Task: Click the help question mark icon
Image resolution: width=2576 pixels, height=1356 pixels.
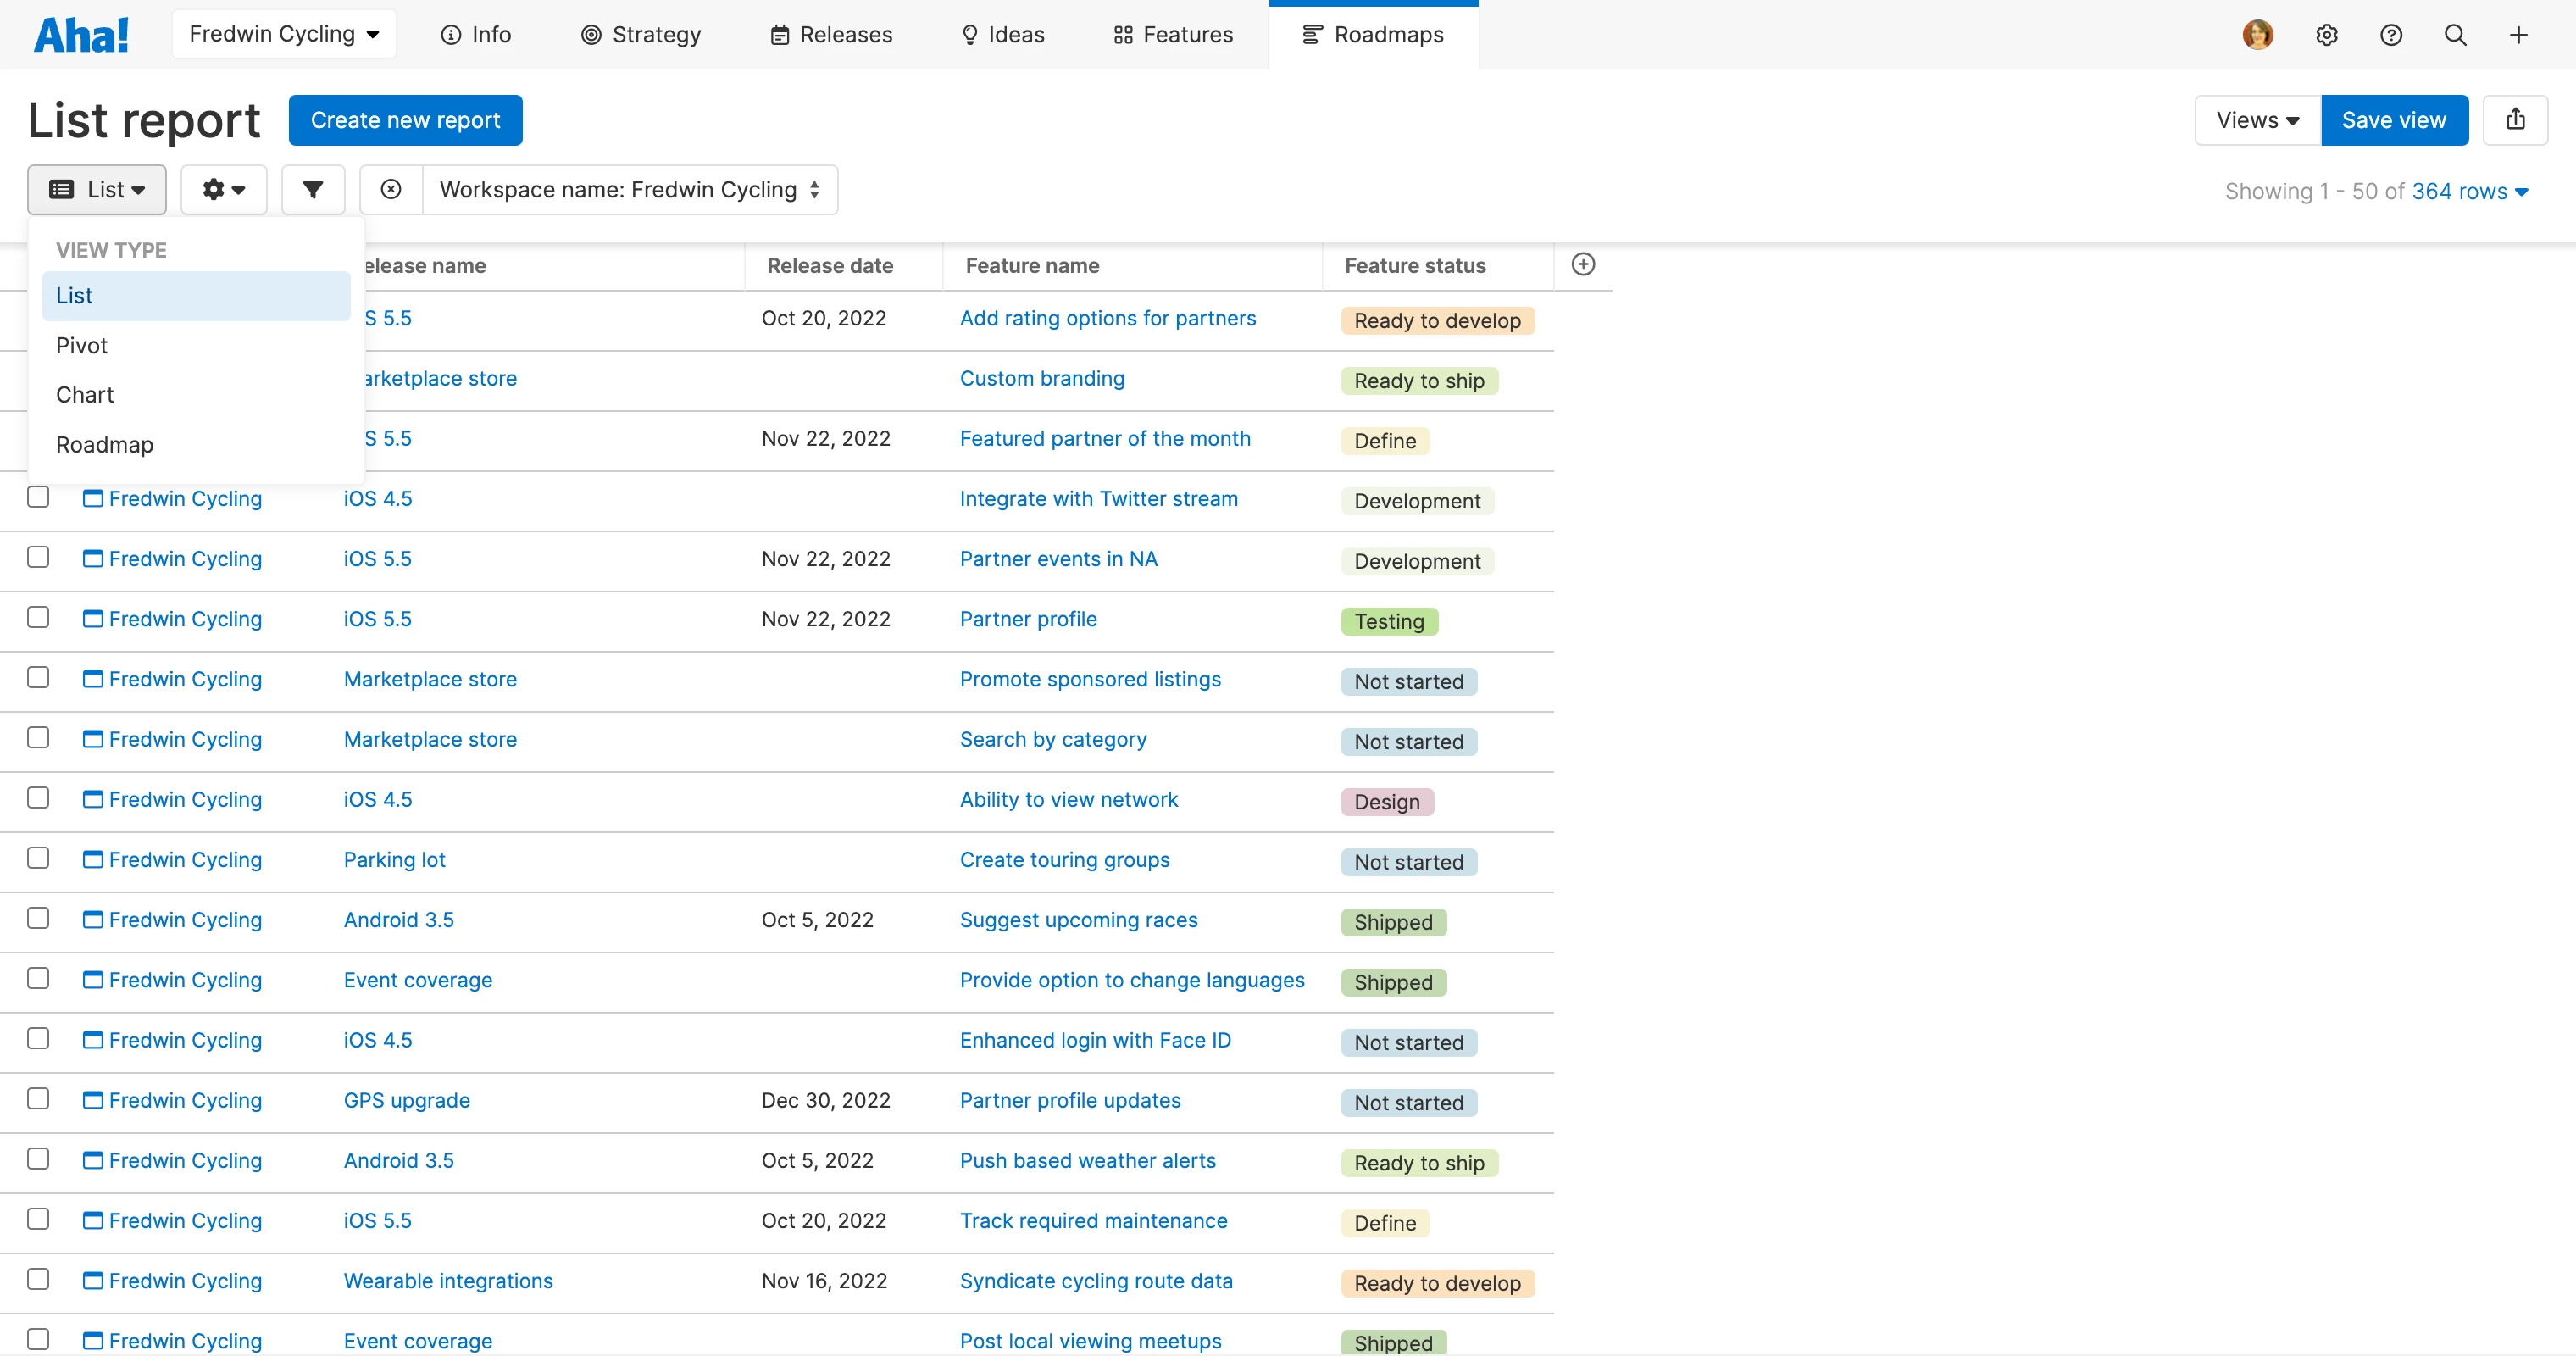Action: click(x=2390, y=35)
